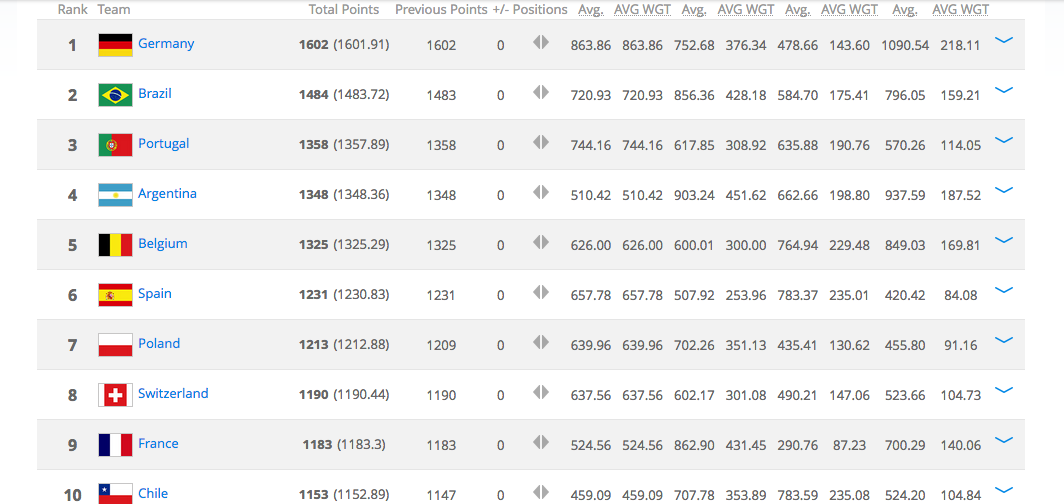Click the Argentina flag icon

[115, 195]
